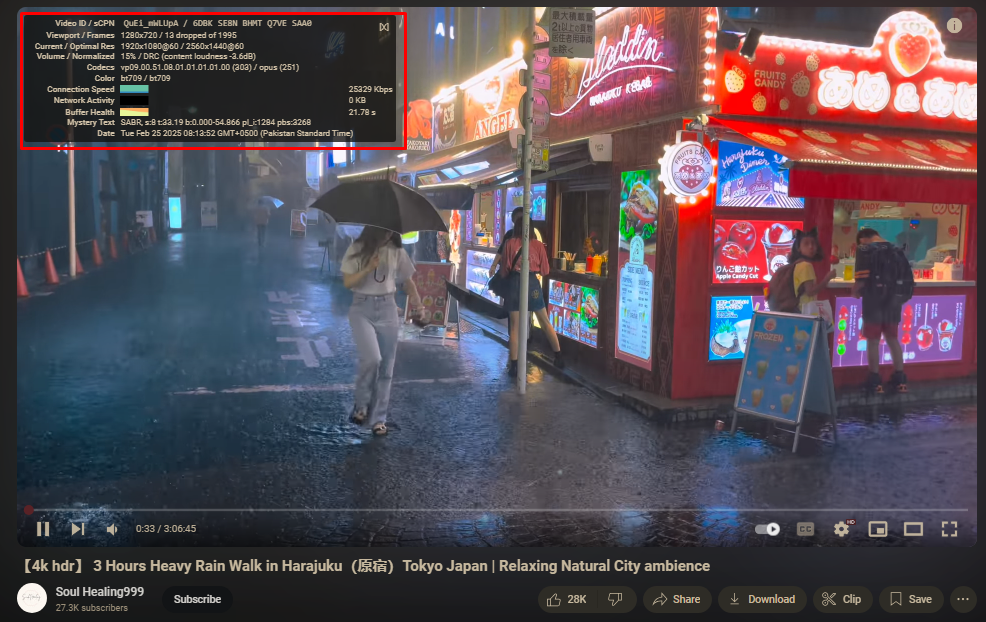Enter full screen mode
This screenshot has width=986, height=622.
pos(949,529)
